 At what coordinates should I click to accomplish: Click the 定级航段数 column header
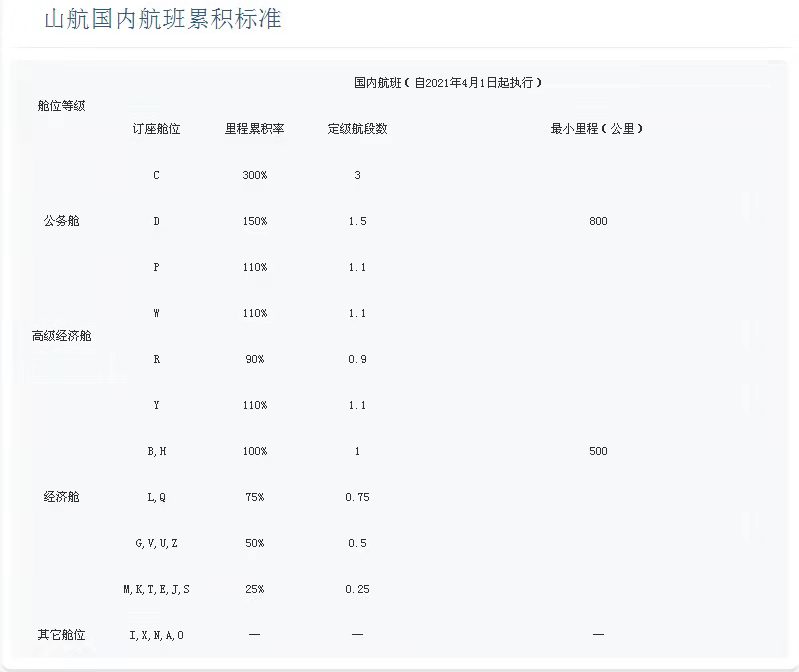(357, 129)
